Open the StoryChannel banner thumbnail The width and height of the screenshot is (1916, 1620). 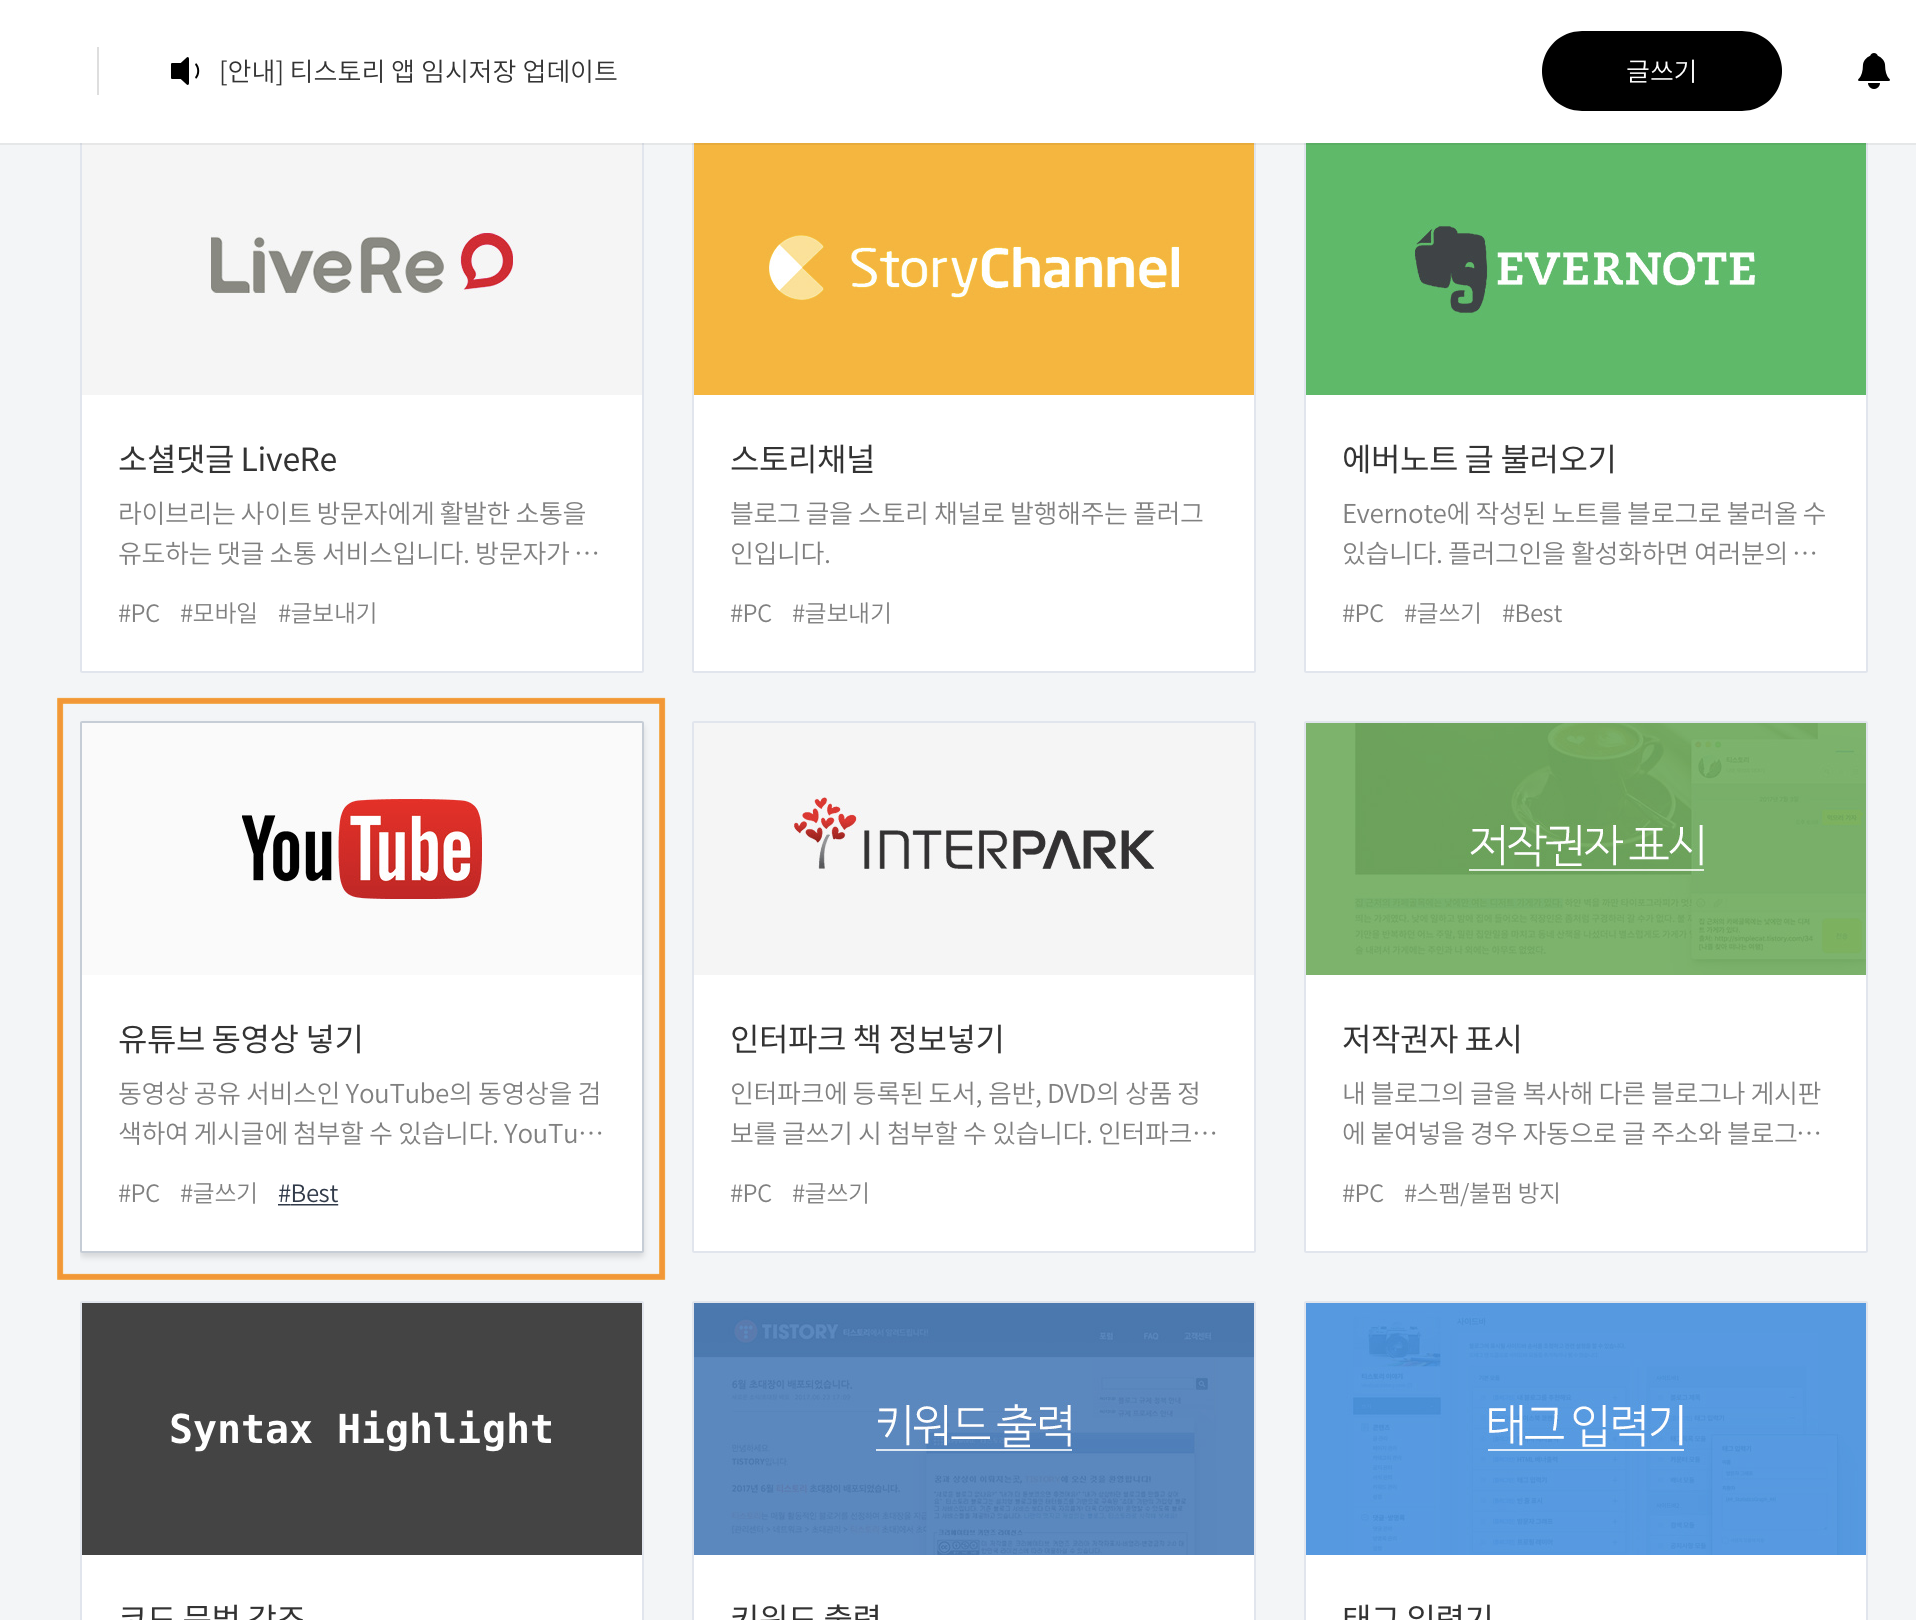(974, 269)
